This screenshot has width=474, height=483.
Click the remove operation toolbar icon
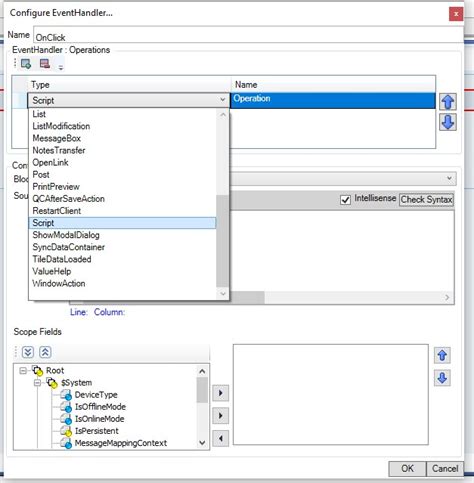point(45,63)
